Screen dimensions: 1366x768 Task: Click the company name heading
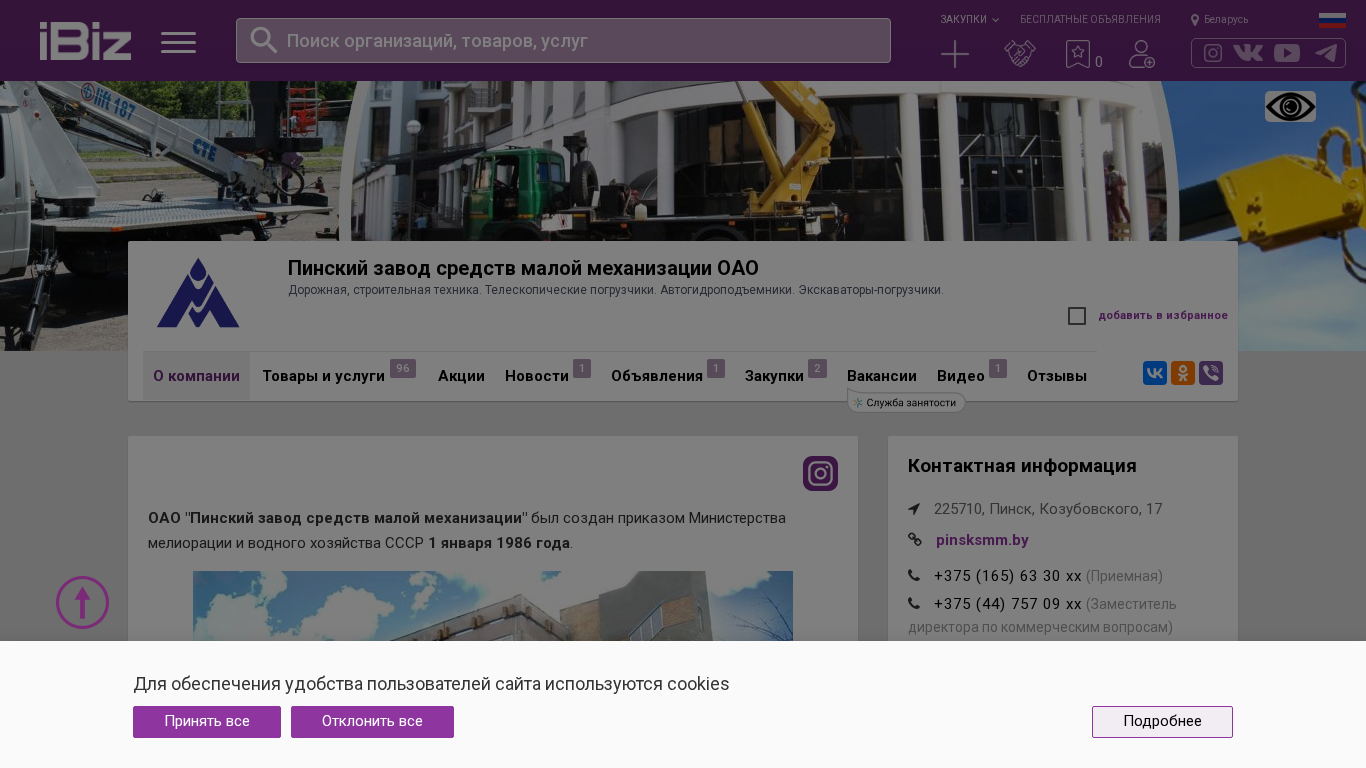(x=523, y=268)
